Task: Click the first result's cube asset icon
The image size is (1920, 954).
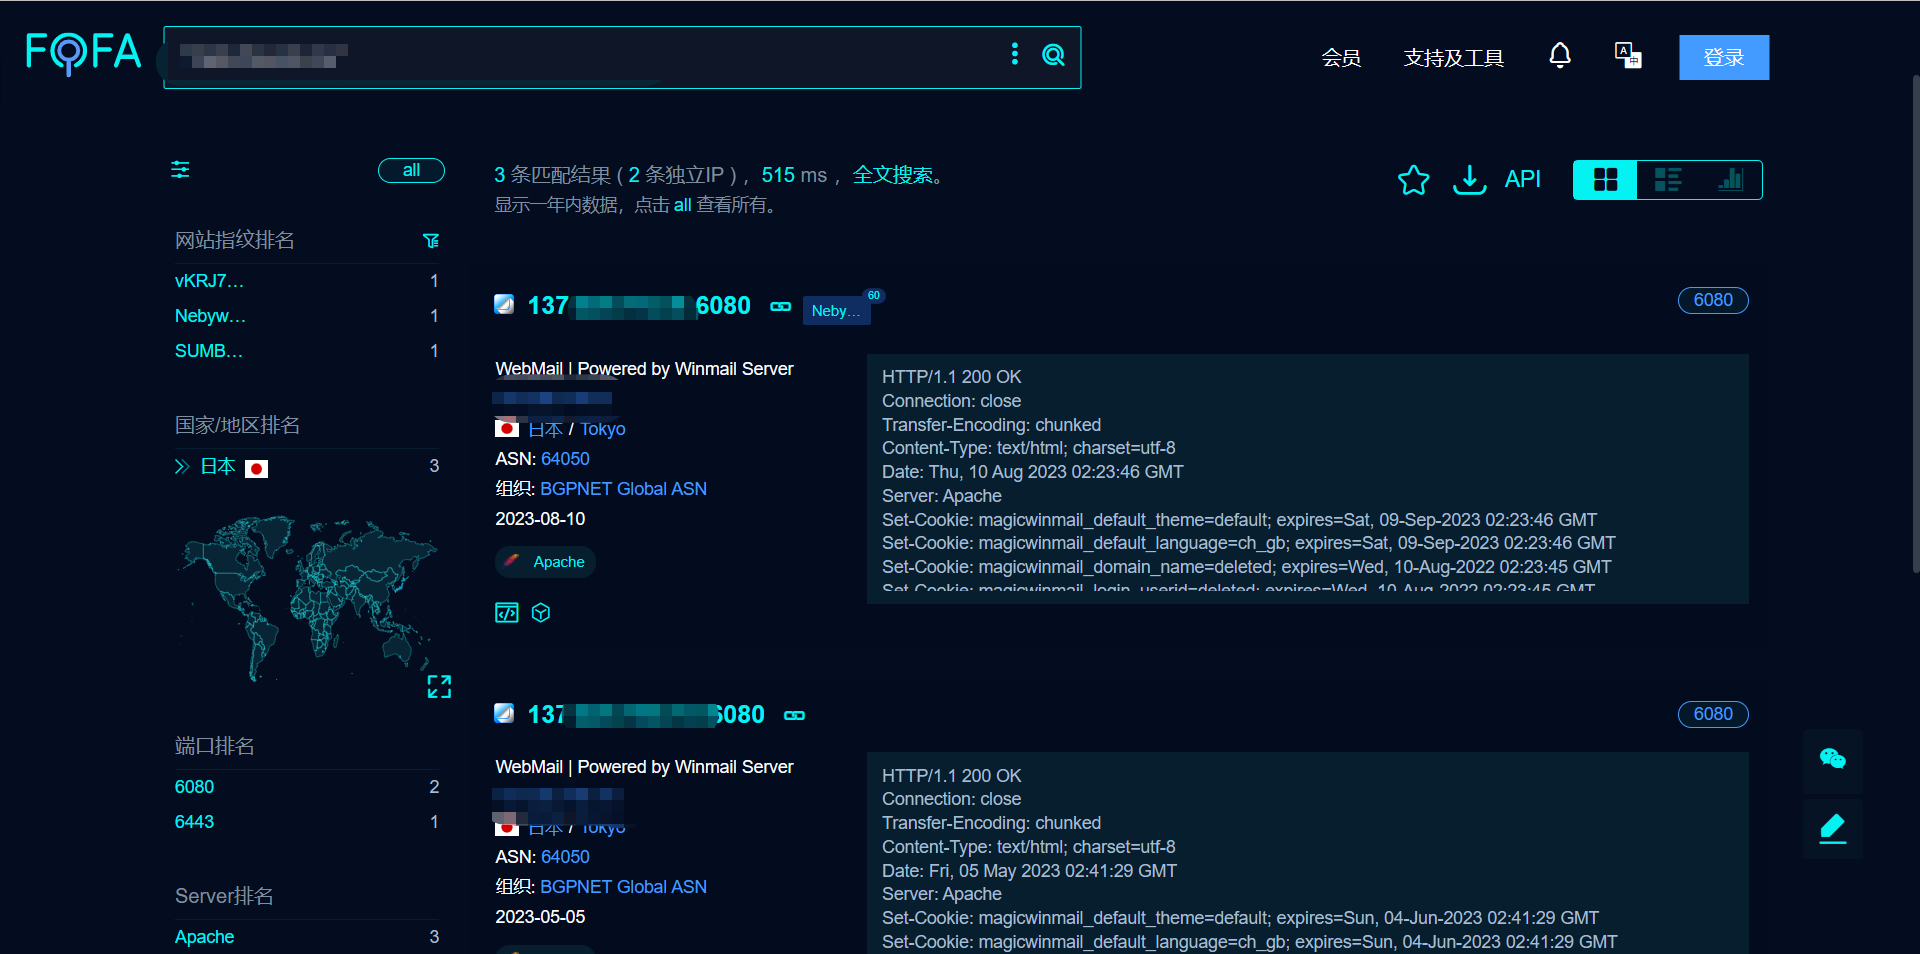Action: (x=541, y=613)
